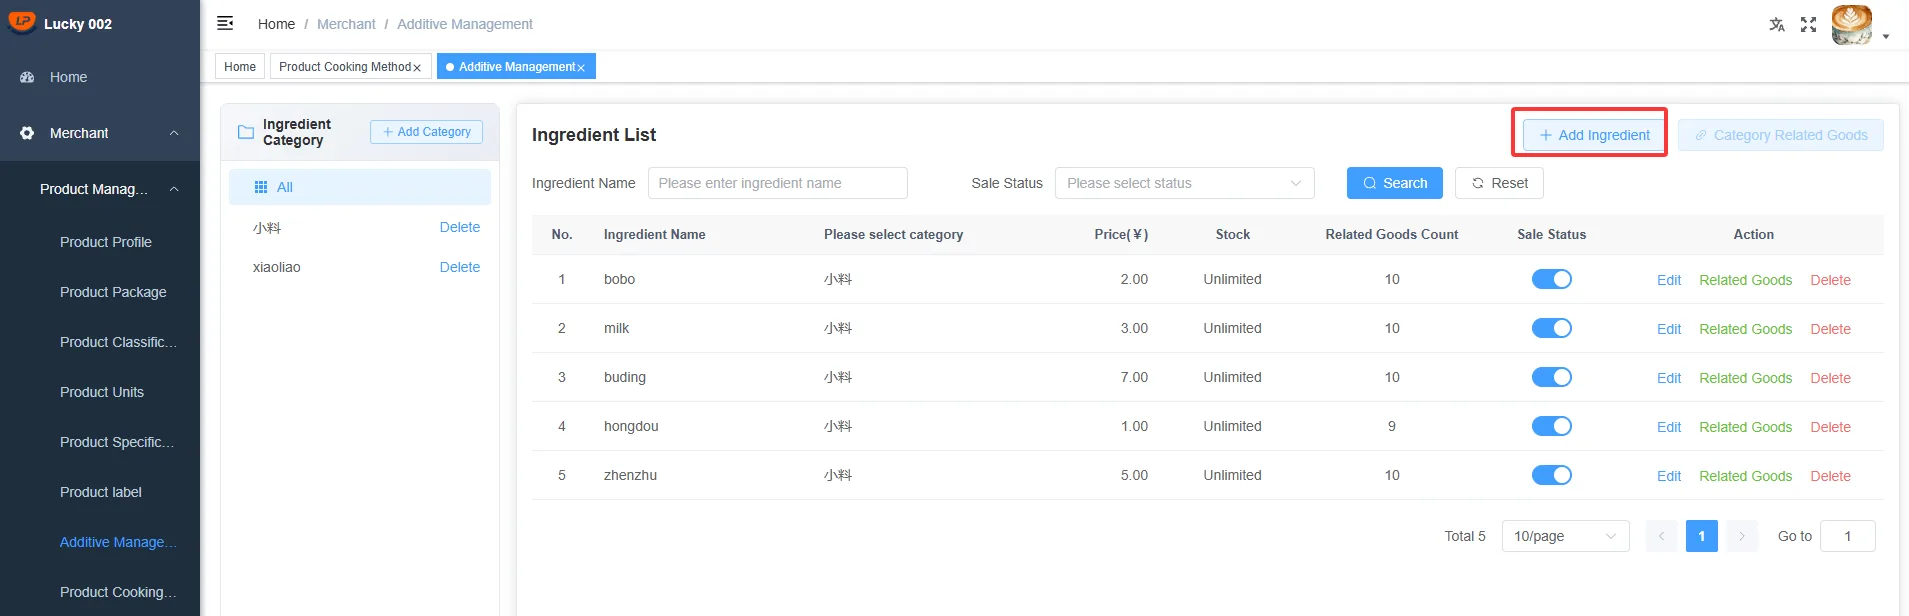Click the Ingredient Category folder icon
Image resolution: width=1909 pixels, height=616 pixels.
245,132
